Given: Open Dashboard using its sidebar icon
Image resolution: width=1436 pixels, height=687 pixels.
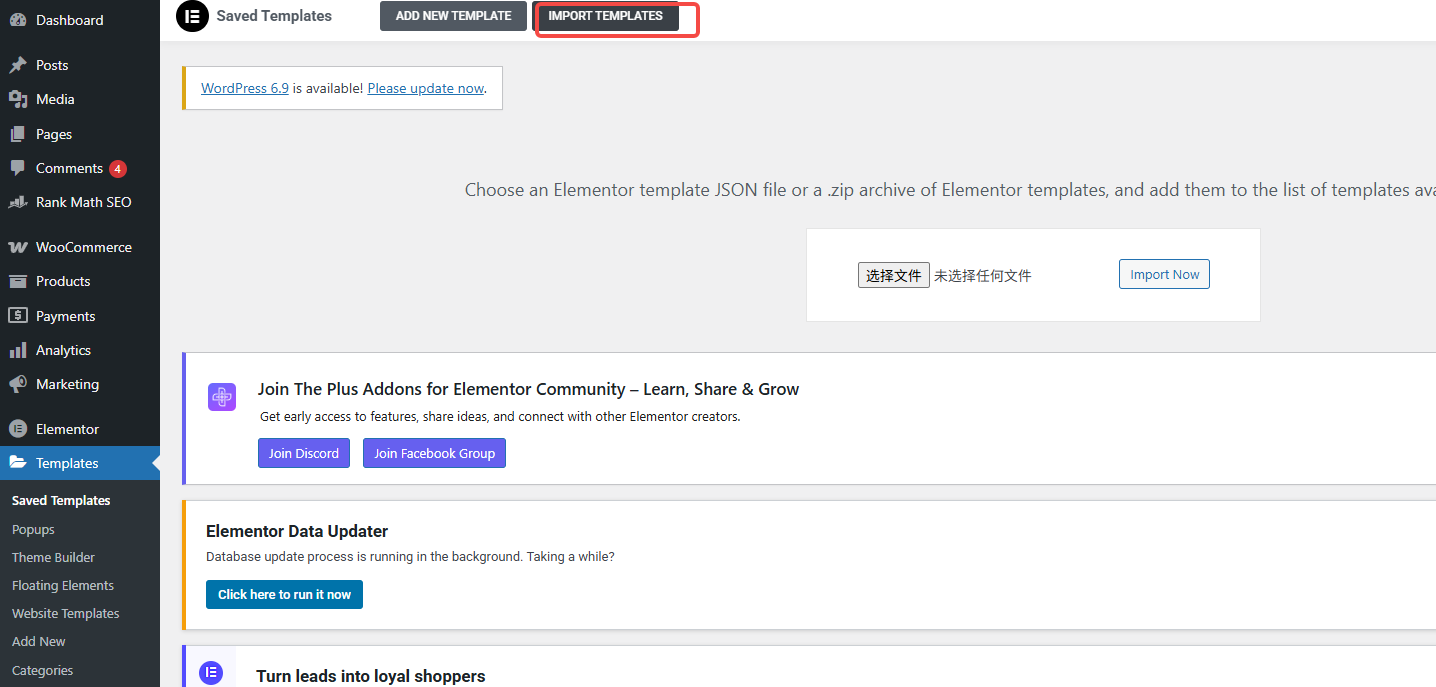Looking at the screenshot, I should [19, 19].
